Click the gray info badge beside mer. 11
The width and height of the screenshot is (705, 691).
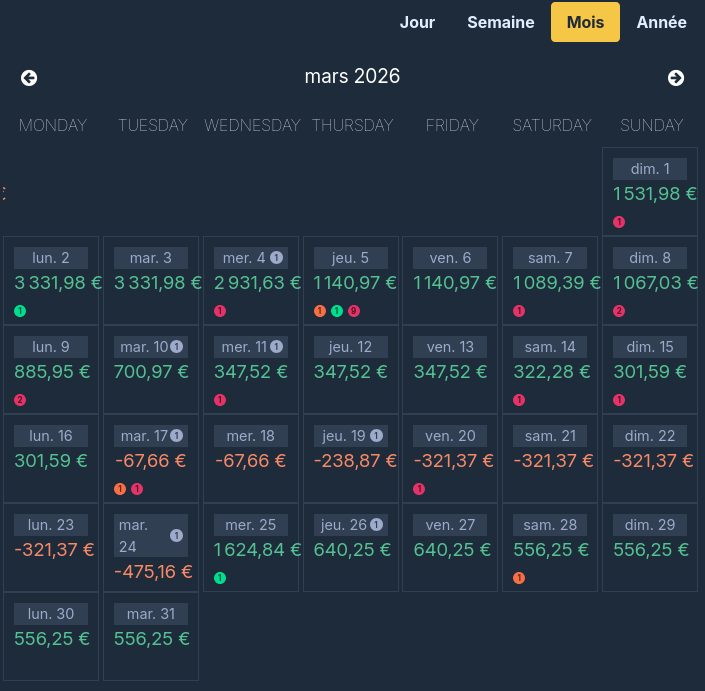276,347
